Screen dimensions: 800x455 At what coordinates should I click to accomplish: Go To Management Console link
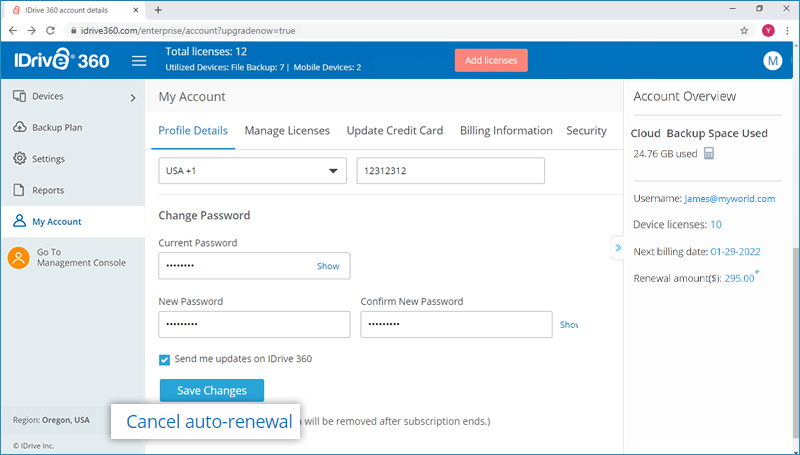tap(81, 258)
